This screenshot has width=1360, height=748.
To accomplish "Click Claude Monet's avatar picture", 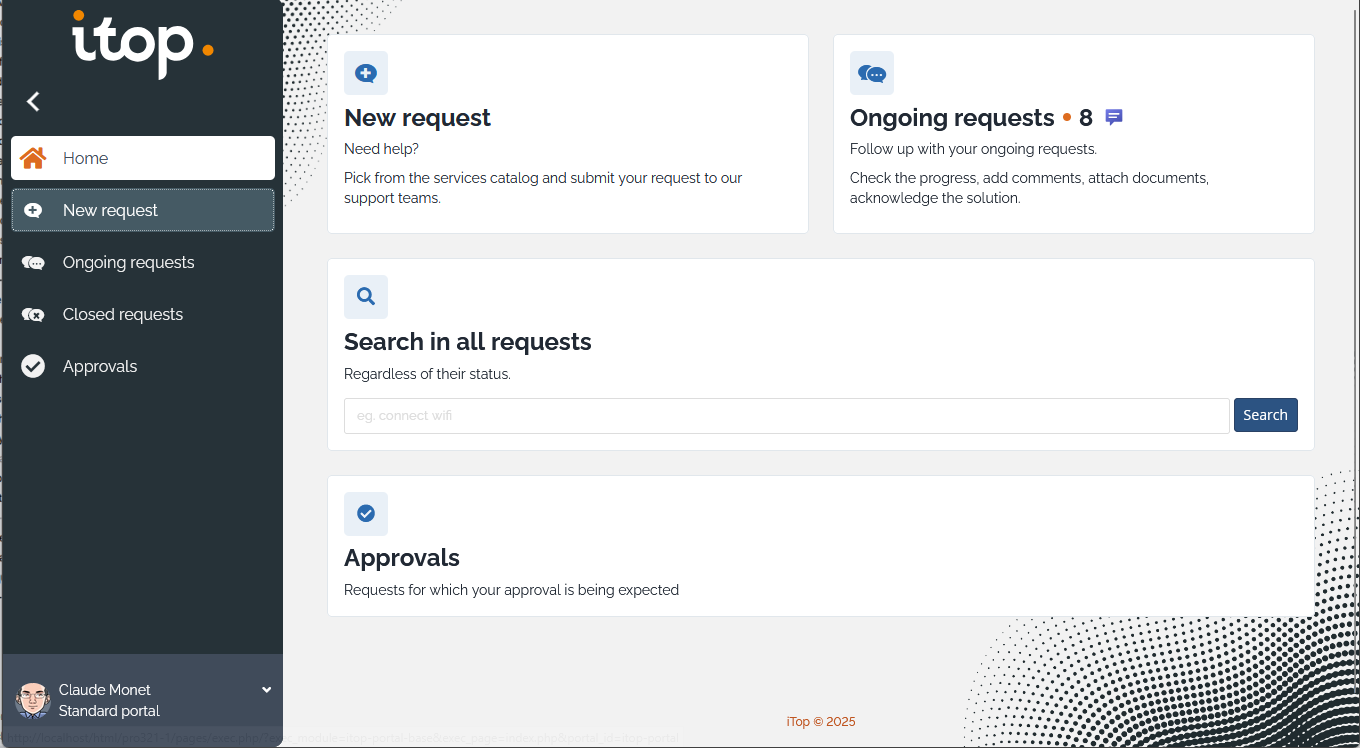I will coord(33,700).
